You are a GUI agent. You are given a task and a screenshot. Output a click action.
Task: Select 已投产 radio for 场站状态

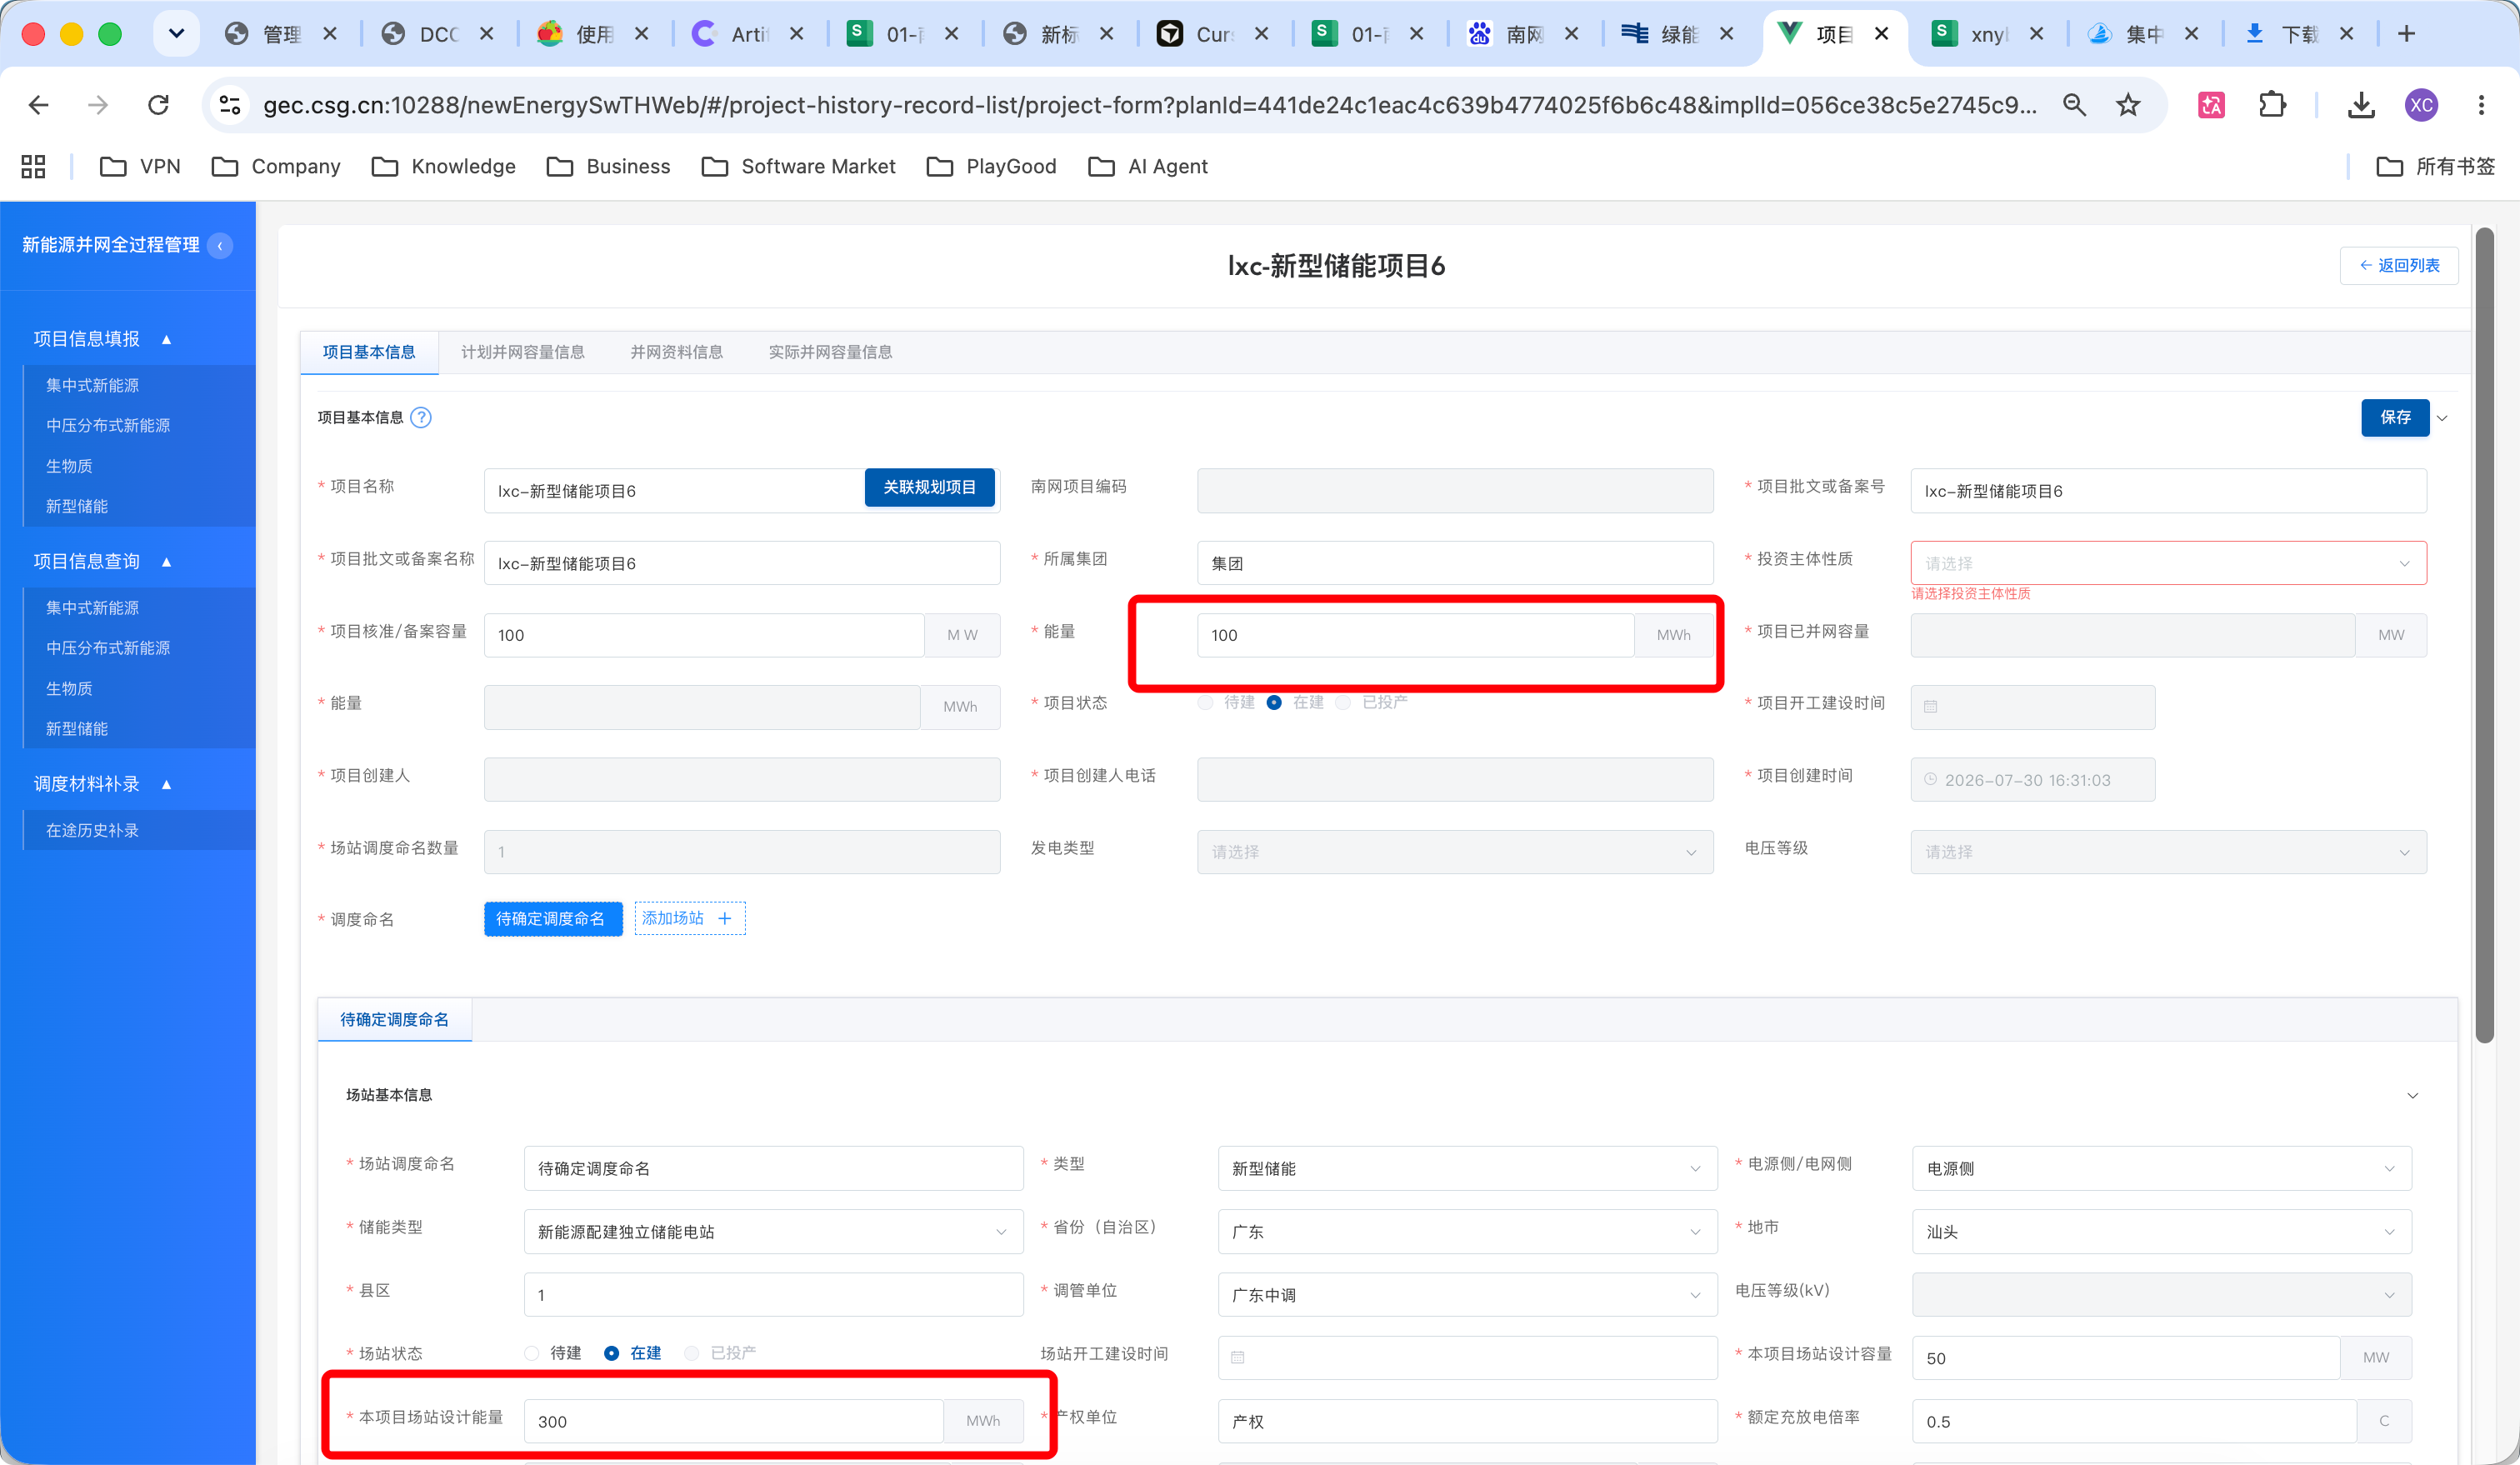pos(691,1353)
